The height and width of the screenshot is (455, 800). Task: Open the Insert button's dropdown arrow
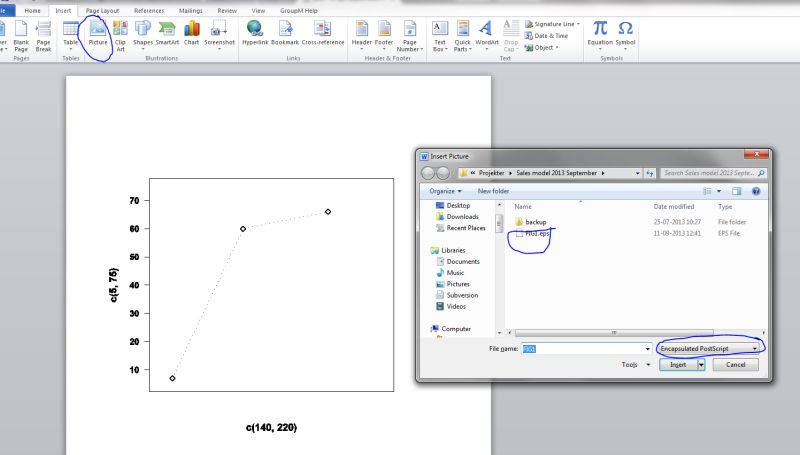[x=701, y=365]
